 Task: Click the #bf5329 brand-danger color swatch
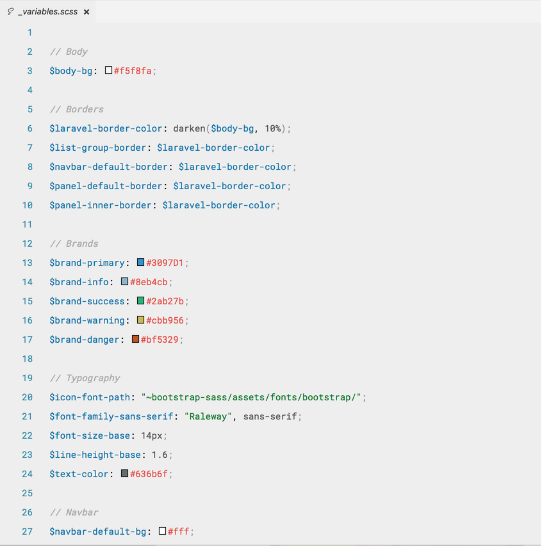135,339
